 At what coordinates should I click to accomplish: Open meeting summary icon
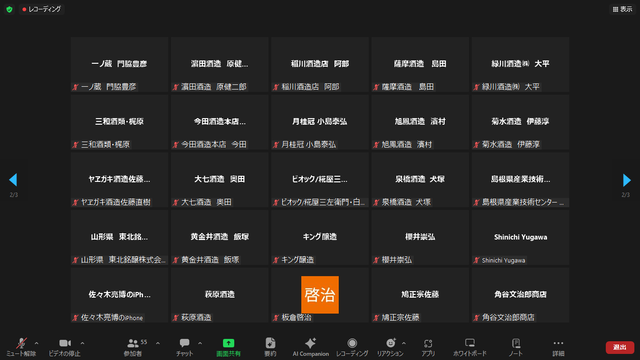[x=270, y=343]
